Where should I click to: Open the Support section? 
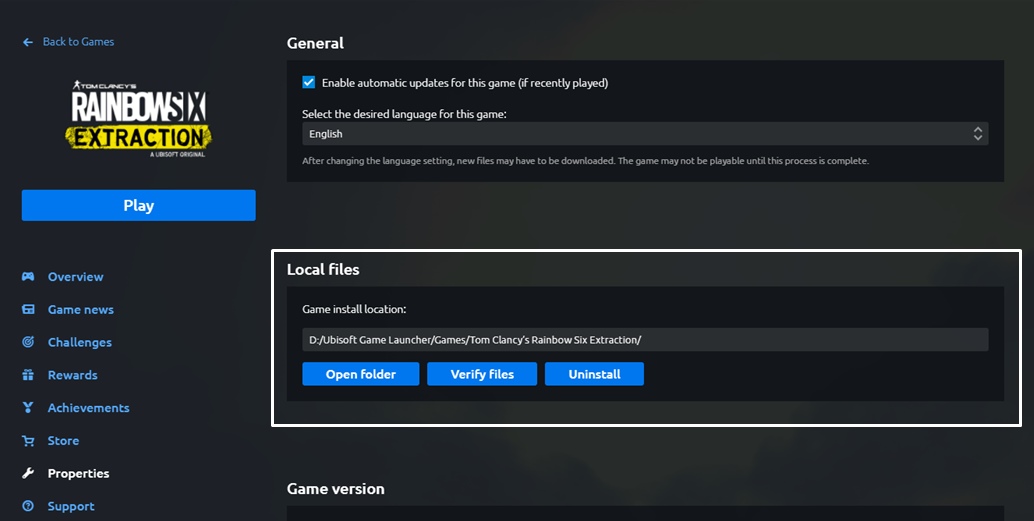point(71,506)
